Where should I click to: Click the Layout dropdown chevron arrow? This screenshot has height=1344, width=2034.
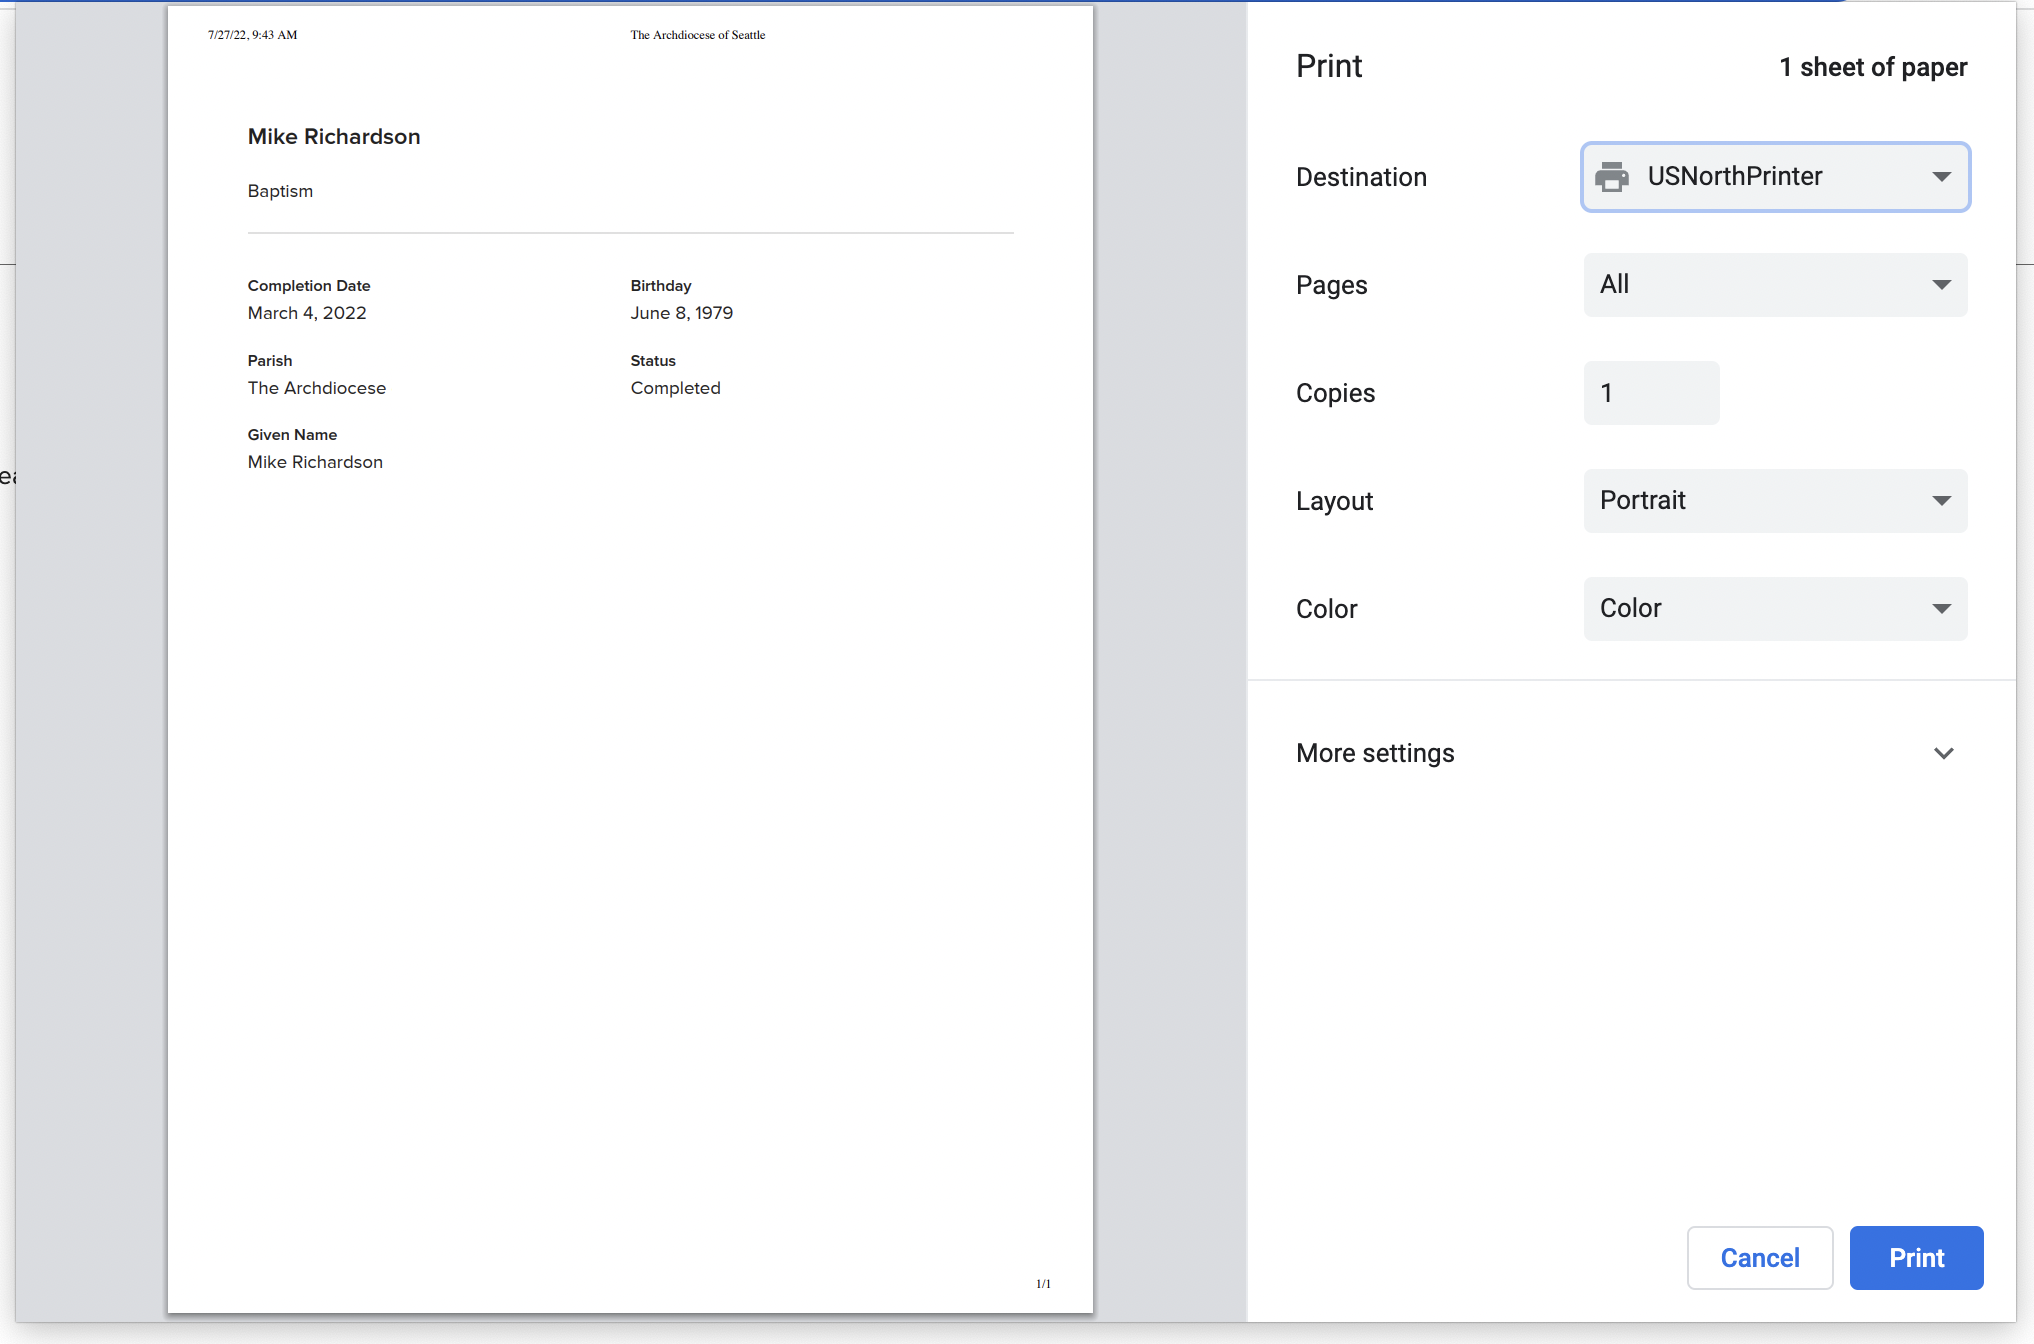[1941, 500]
